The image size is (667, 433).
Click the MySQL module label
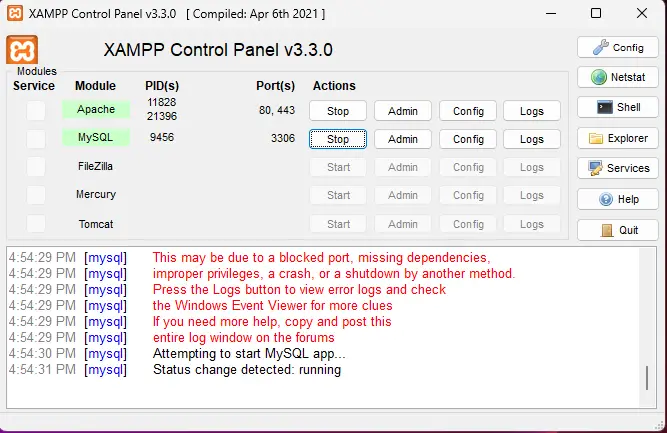tap(96, 137)
